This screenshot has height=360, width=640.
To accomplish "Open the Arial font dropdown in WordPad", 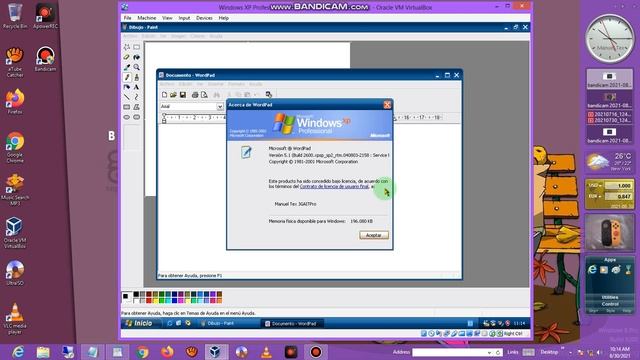I will click(220, 107).
